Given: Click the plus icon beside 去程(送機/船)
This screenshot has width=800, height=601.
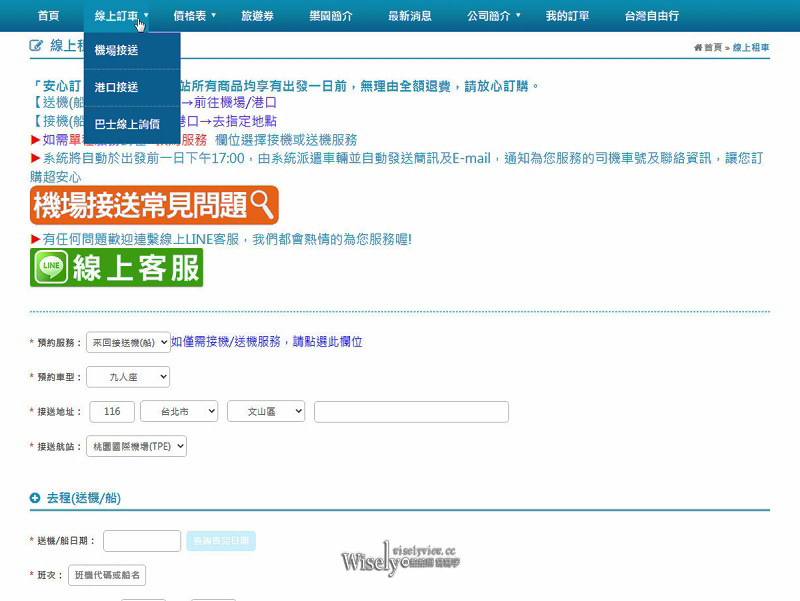Looking at the screenshot, I should pyautogui.click(x=35, y=498).
